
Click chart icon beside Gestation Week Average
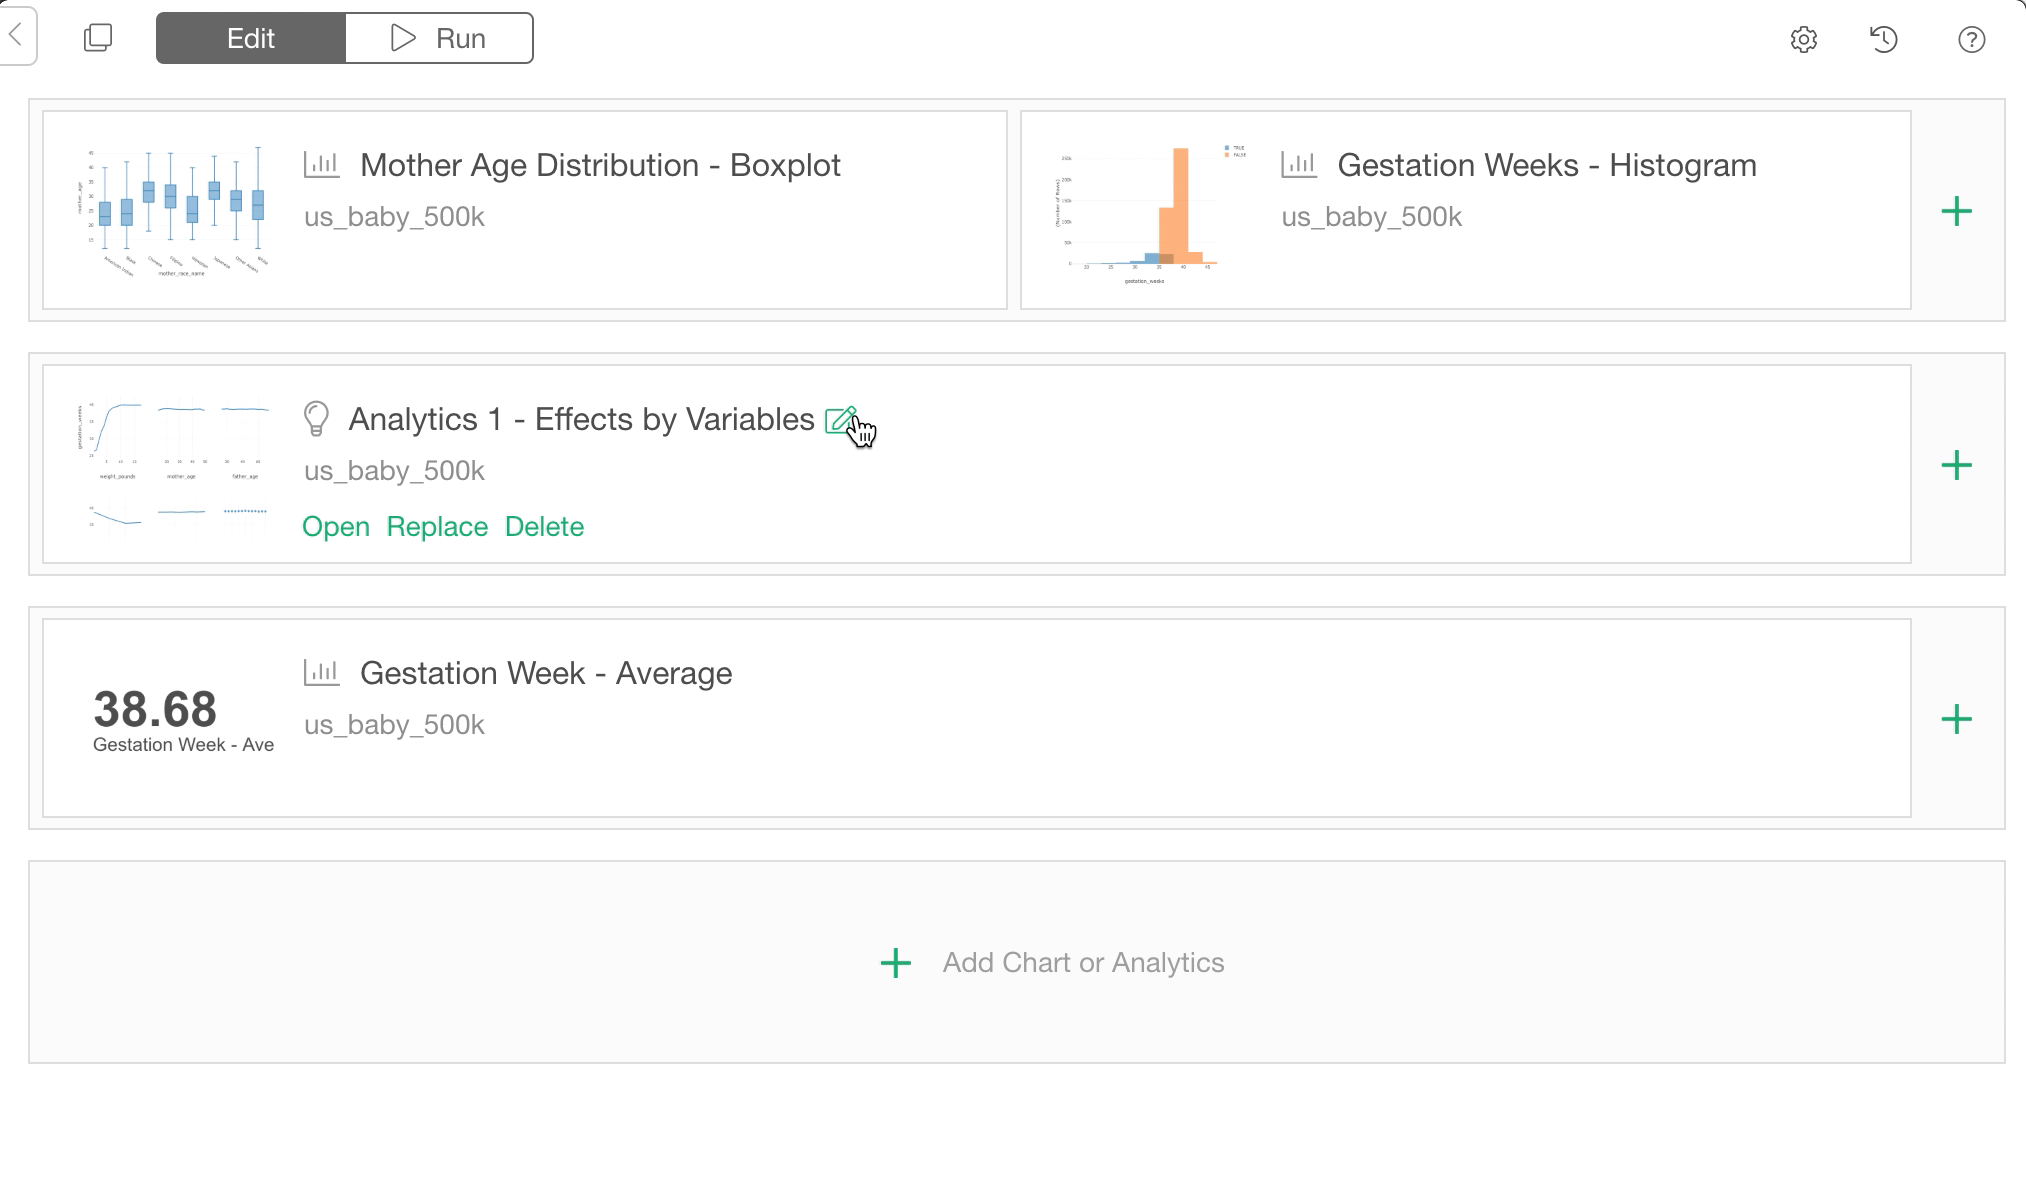(322, 673)
